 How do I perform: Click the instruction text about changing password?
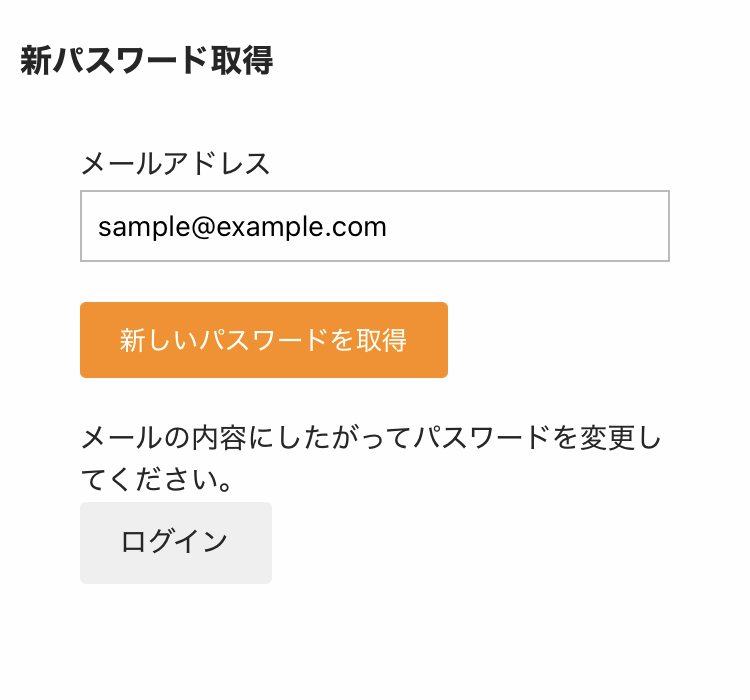(x=372, y=458)
